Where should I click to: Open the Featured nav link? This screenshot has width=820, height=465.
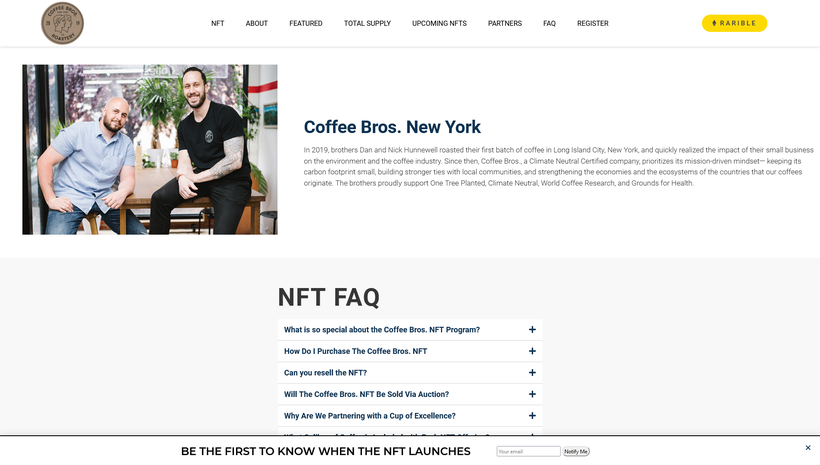pos(306,23)
